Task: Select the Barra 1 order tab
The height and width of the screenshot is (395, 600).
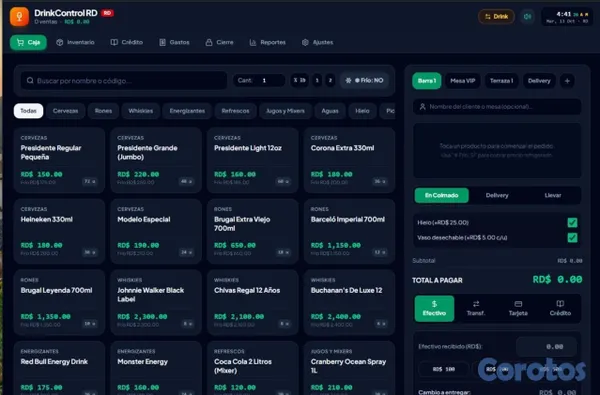Action: click(427, 81)
